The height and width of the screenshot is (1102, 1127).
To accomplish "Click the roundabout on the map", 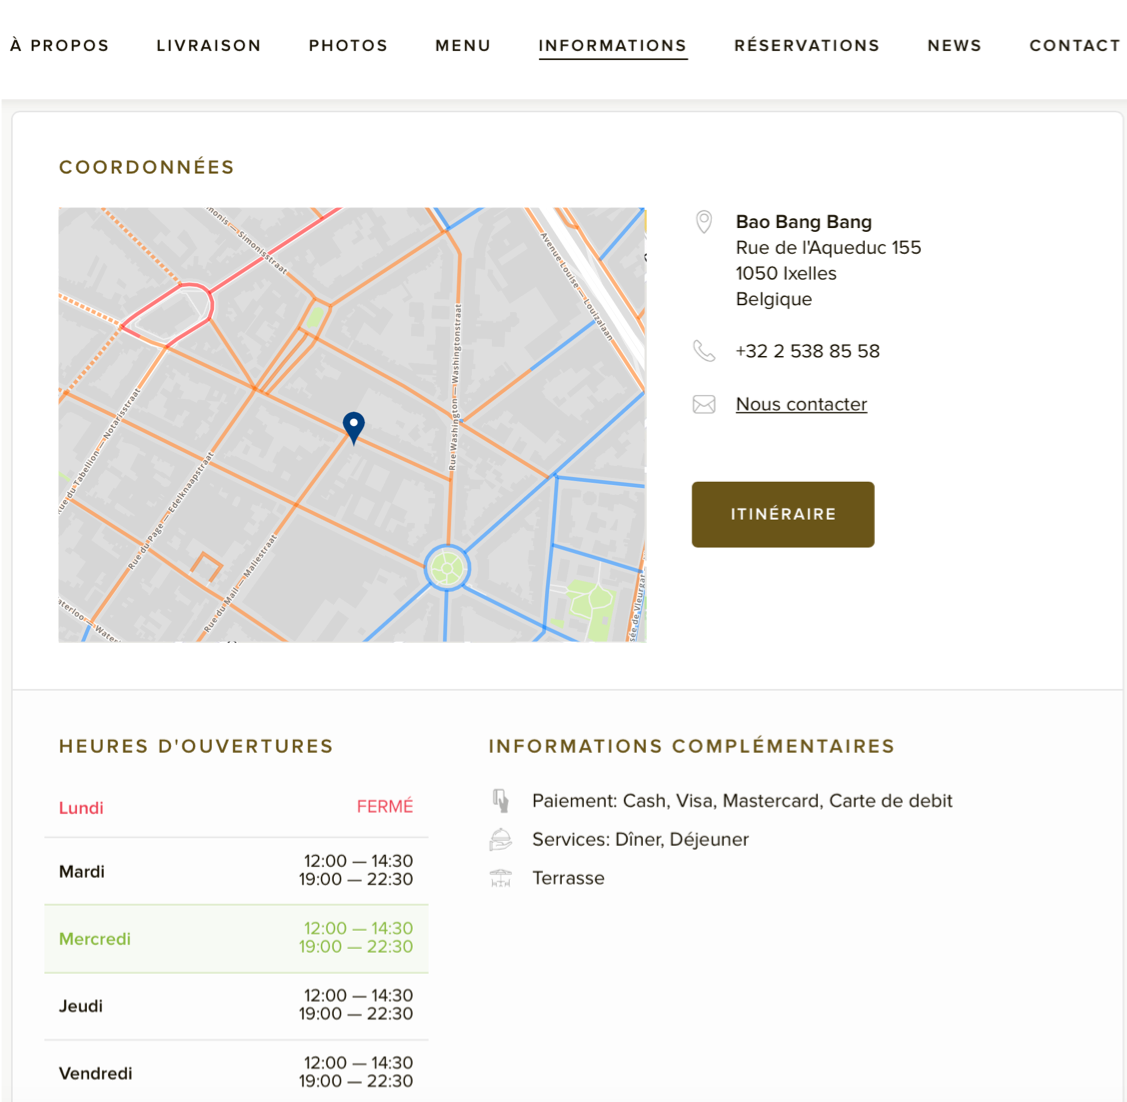I will point(447,568).
